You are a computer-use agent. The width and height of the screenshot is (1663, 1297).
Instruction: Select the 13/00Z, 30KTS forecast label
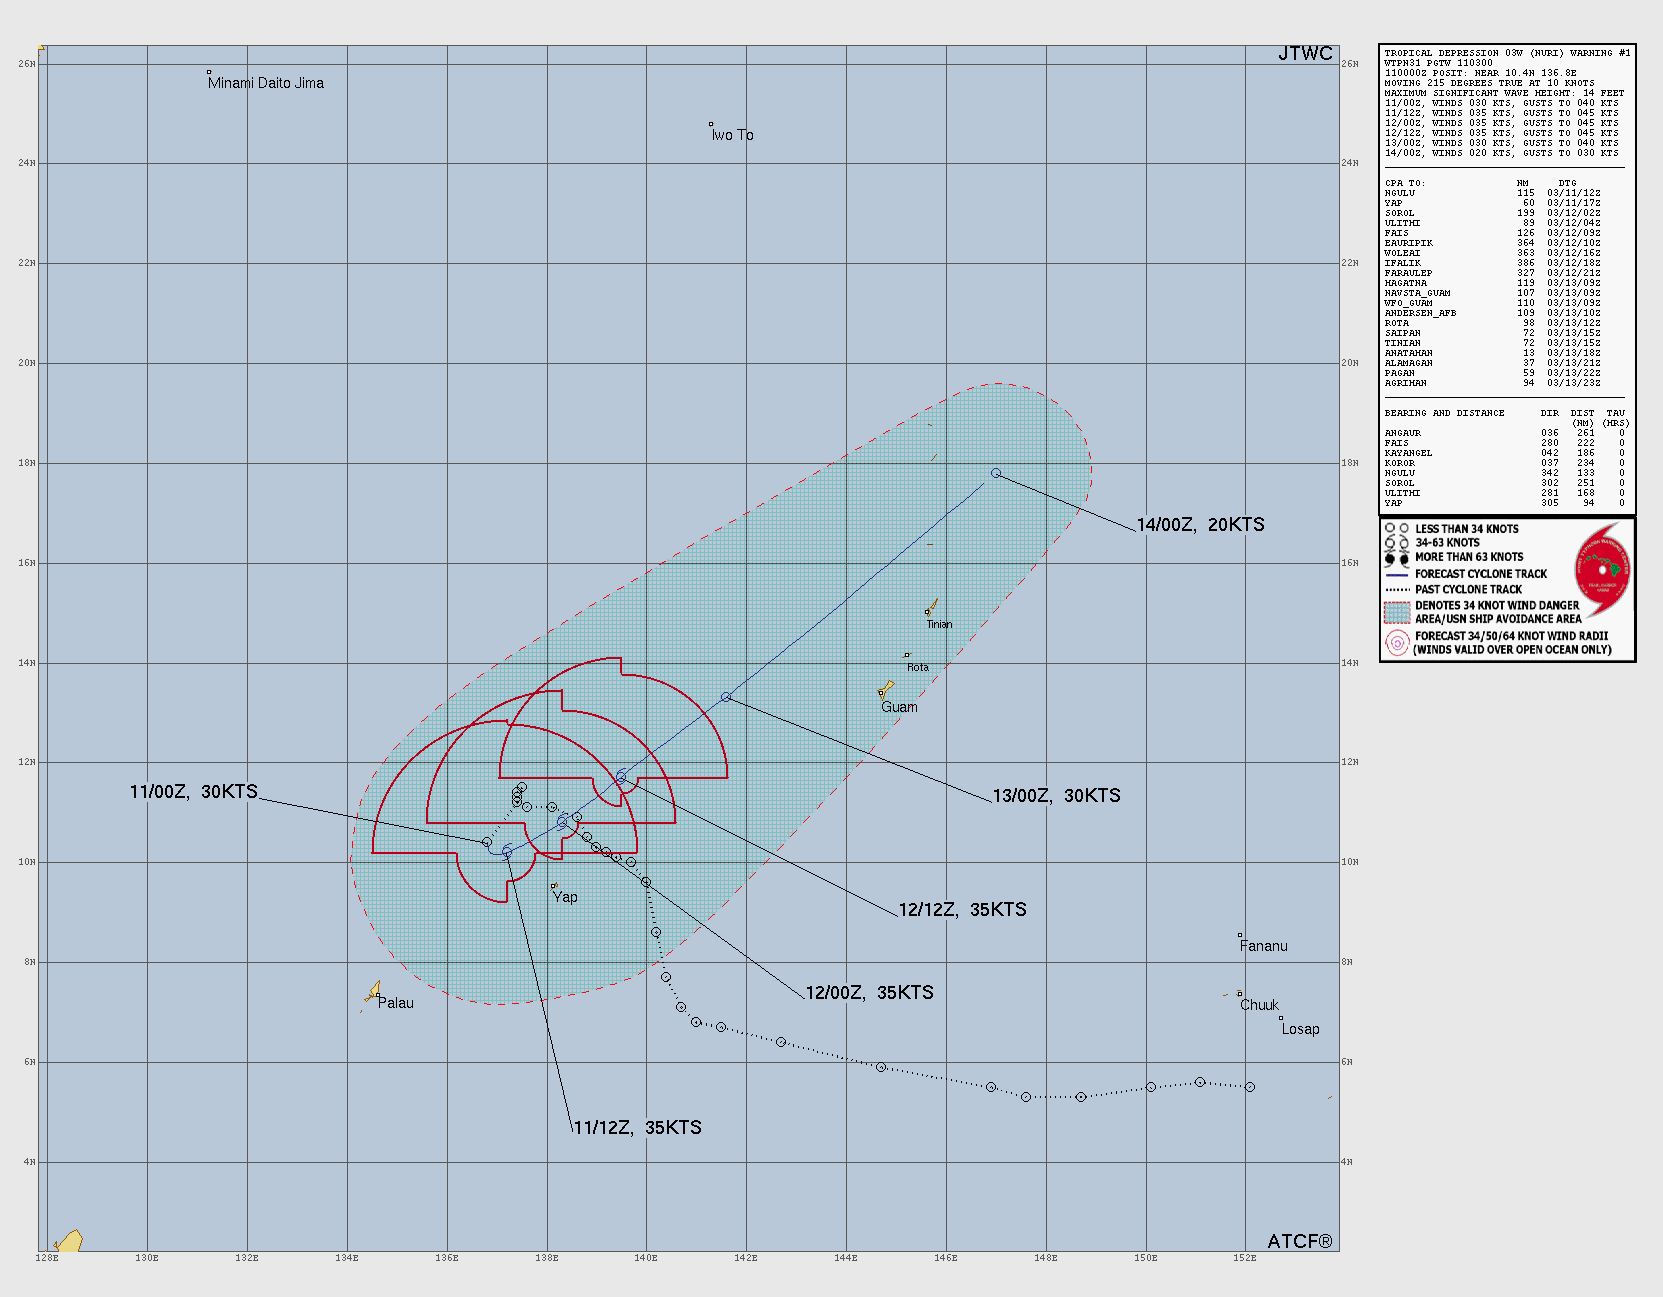click(x=1056, y=796)
